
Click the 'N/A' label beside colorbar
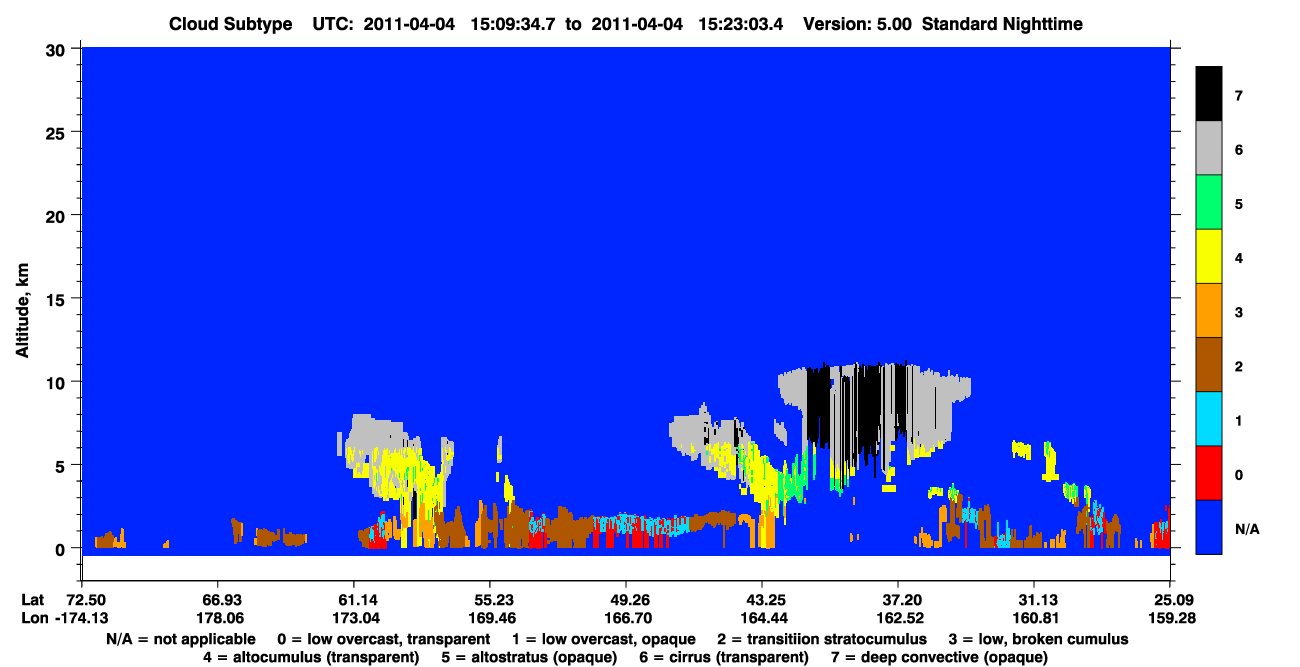click(1247, 528)
